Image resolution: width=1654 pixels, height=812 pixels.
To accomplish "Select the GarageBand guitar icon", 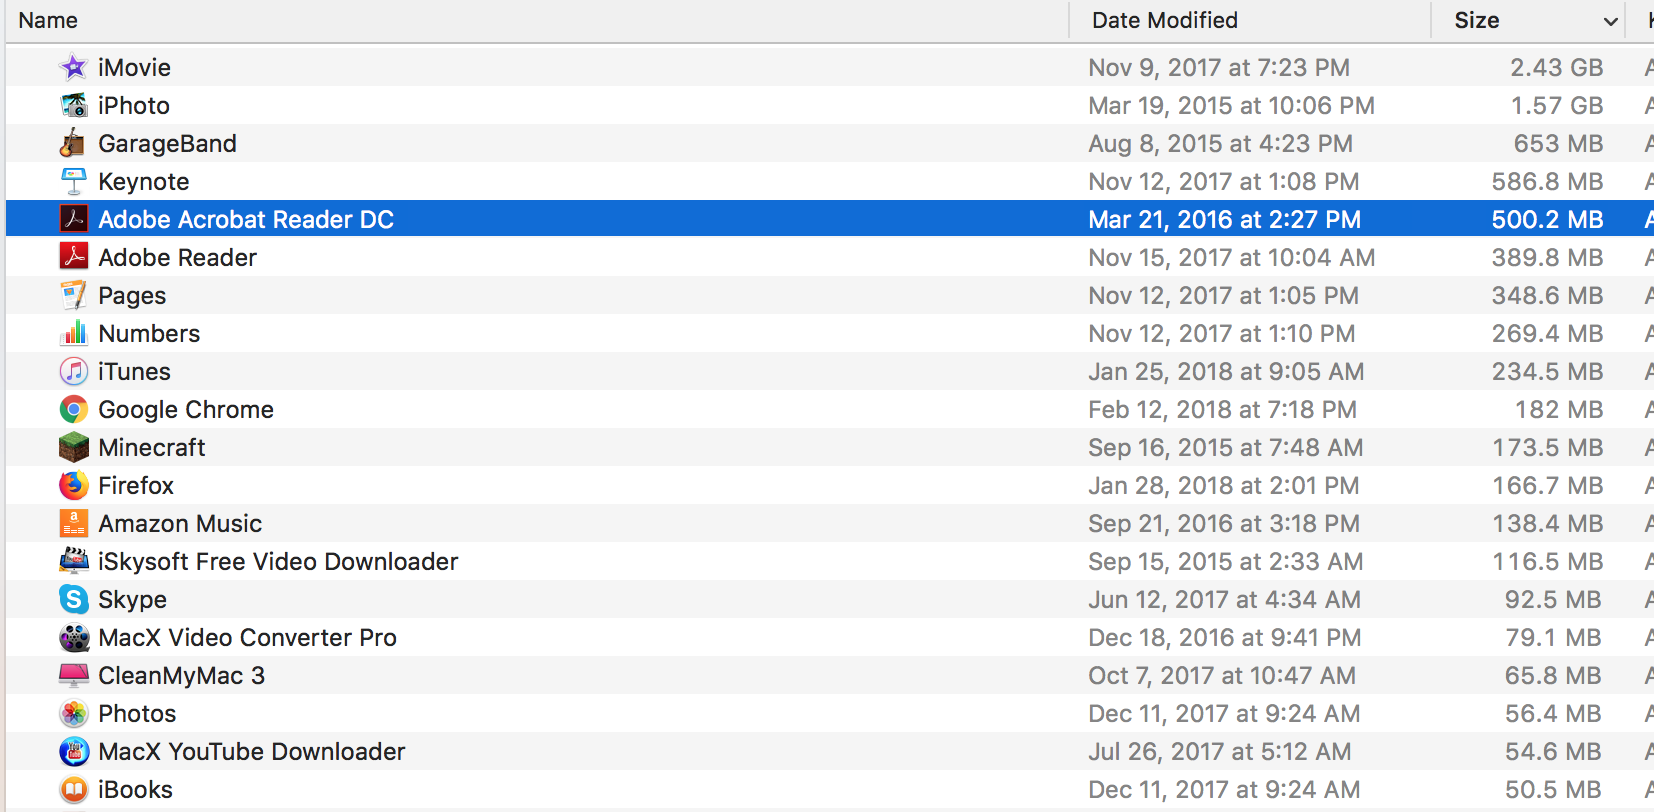I will point(73,143).
